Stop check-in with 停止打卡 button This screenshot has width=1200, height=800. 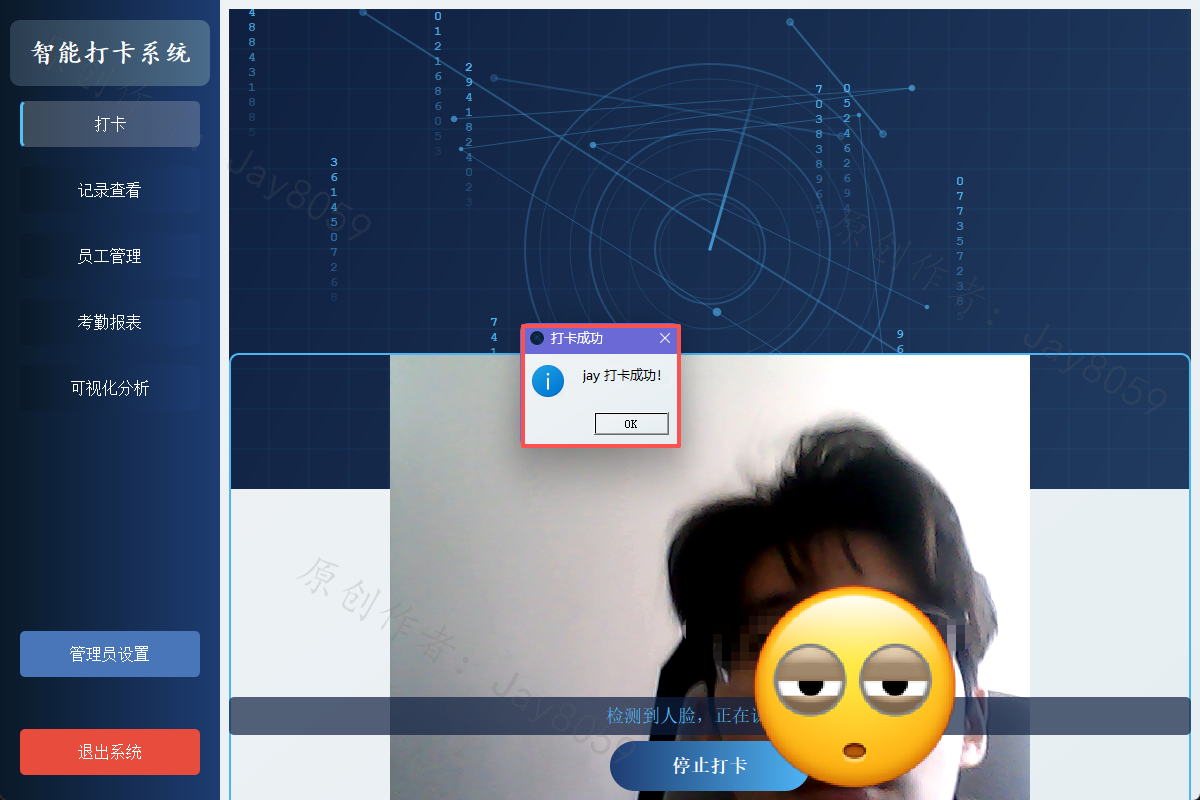click(x=709, y=766)
